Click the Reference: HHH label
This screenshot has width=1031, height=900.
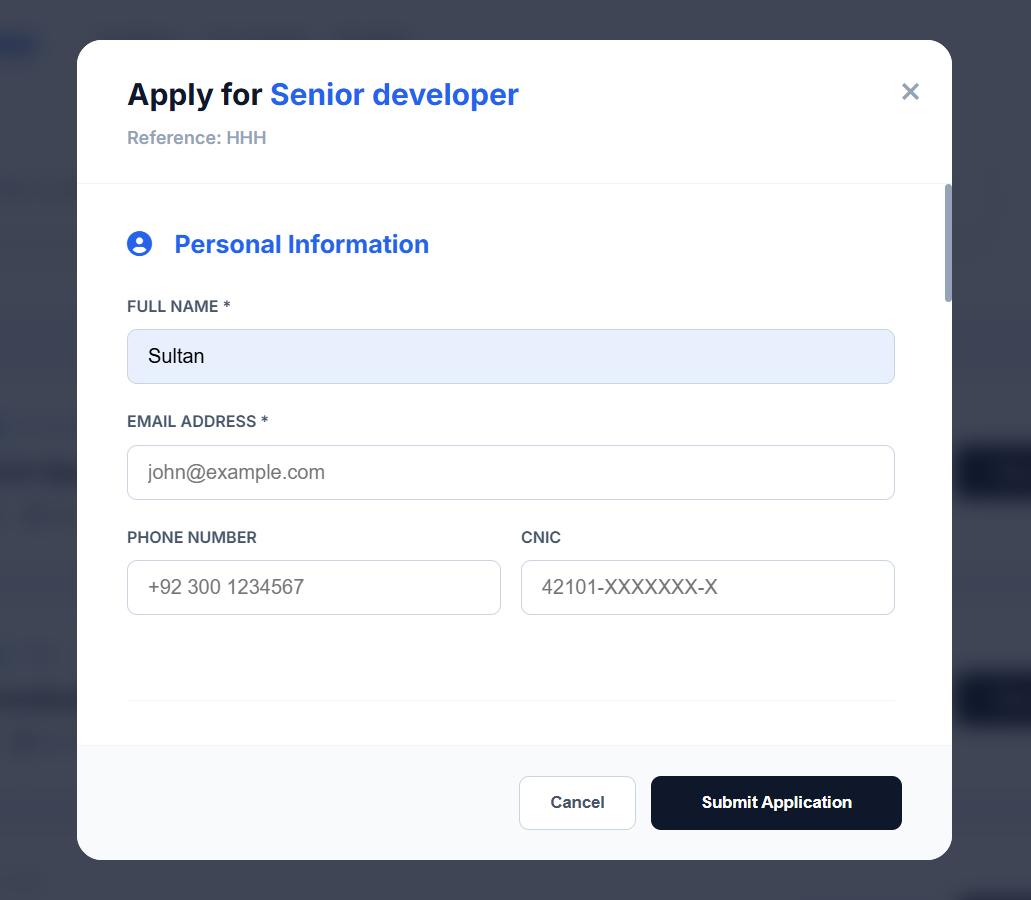point(196,137)
